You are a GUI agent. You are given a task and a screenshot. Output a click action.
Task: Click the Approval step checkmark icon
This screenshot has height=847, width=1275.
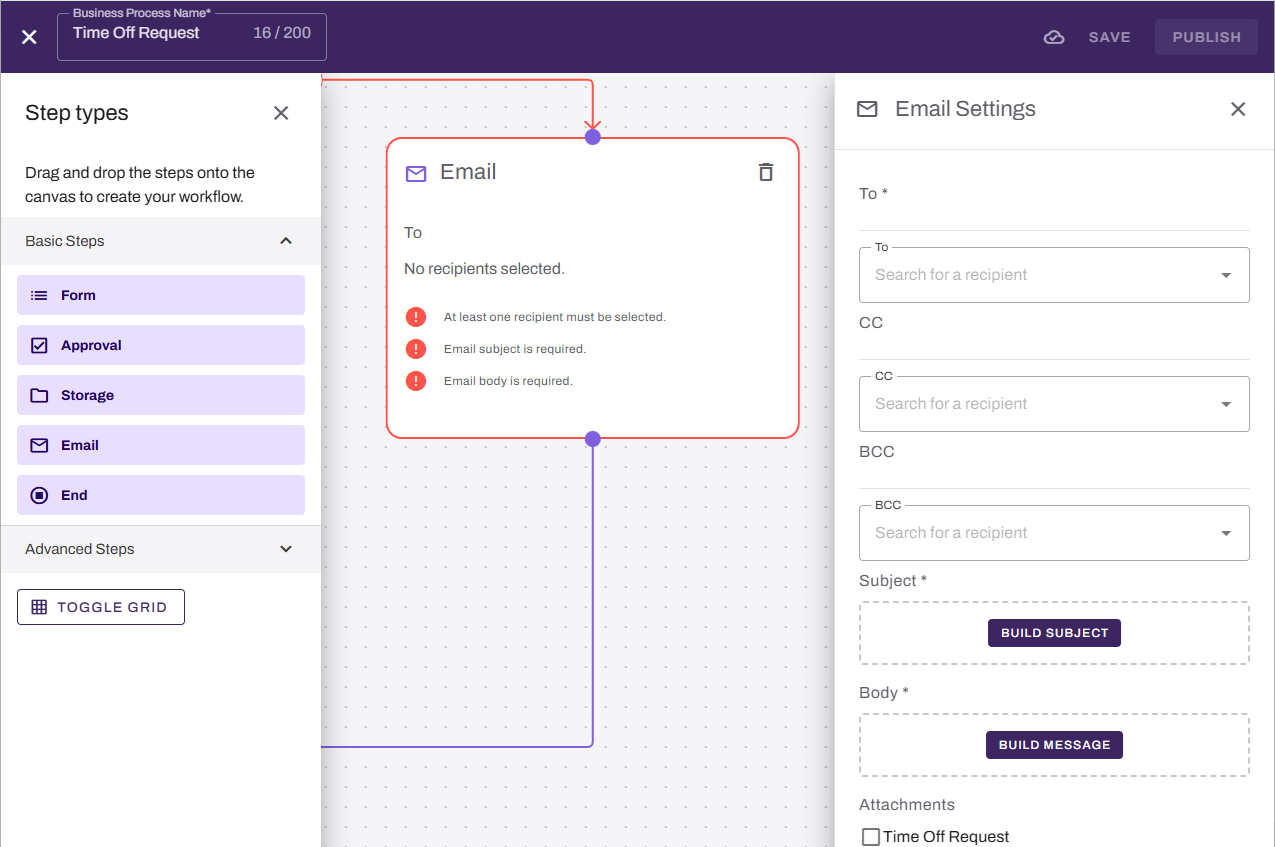[39, 345]
